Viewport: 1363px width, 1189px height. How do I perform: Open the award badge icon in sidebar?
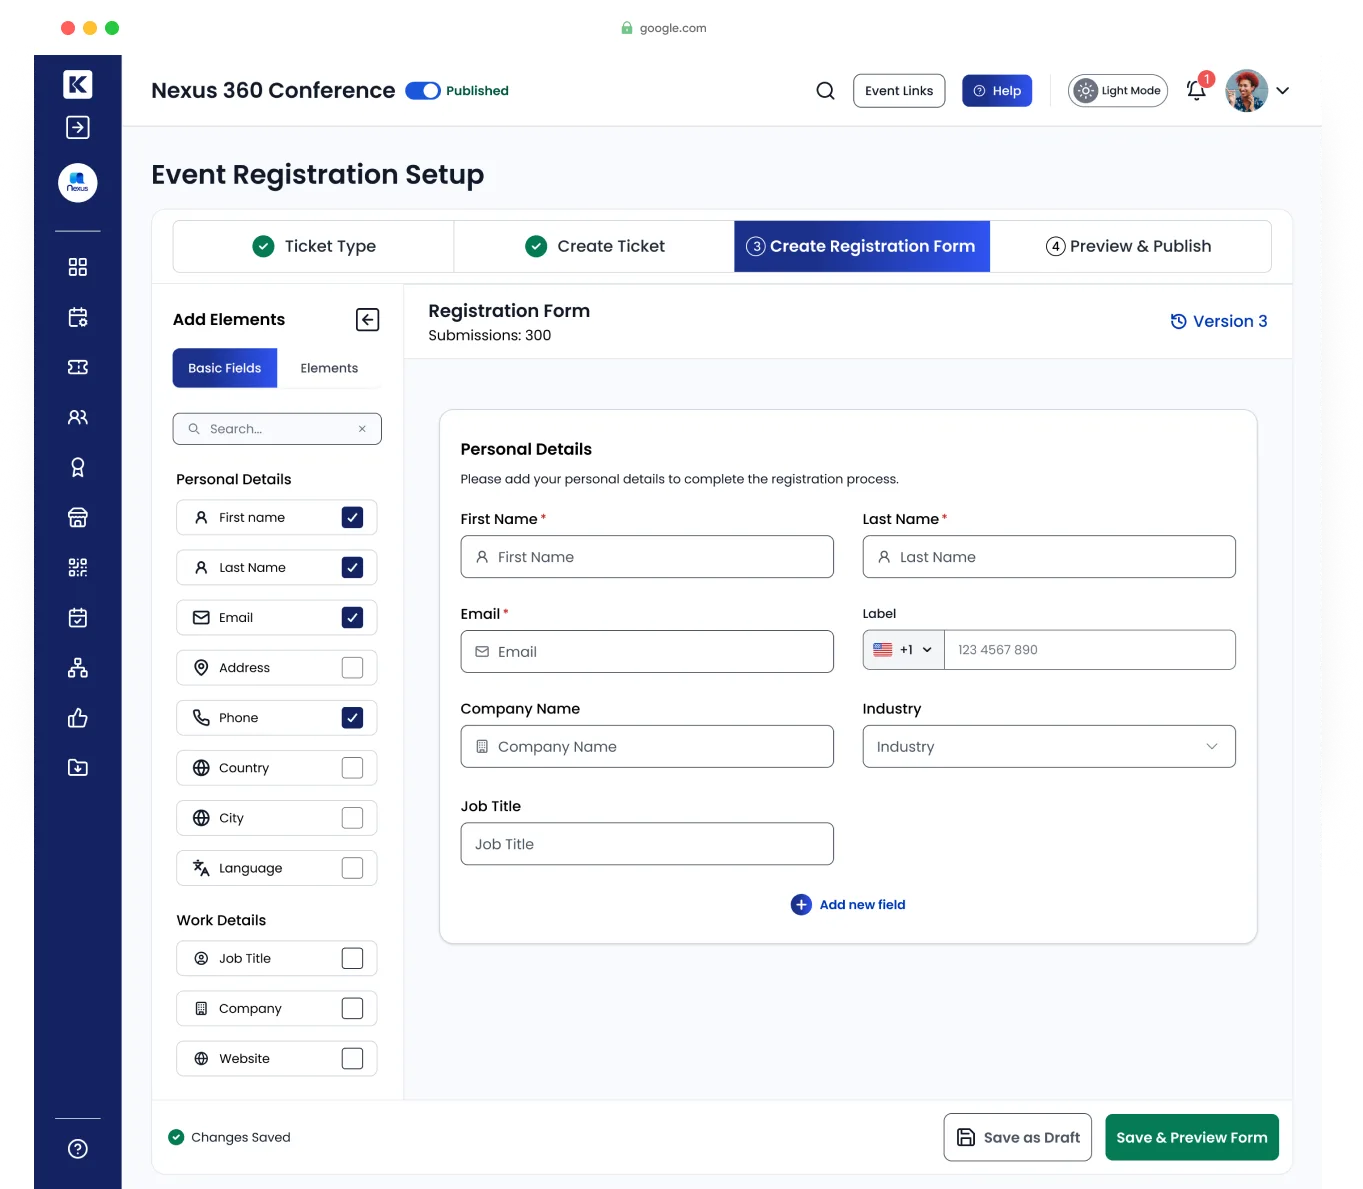tap(78, 467)
